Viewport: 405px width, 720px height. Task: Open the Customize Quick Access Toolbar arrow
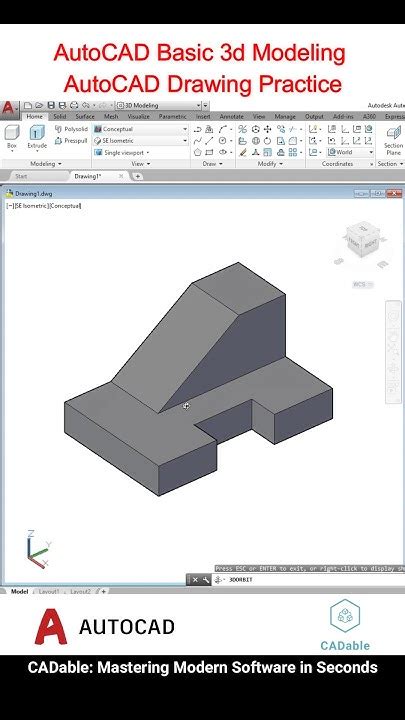(206, 106)
